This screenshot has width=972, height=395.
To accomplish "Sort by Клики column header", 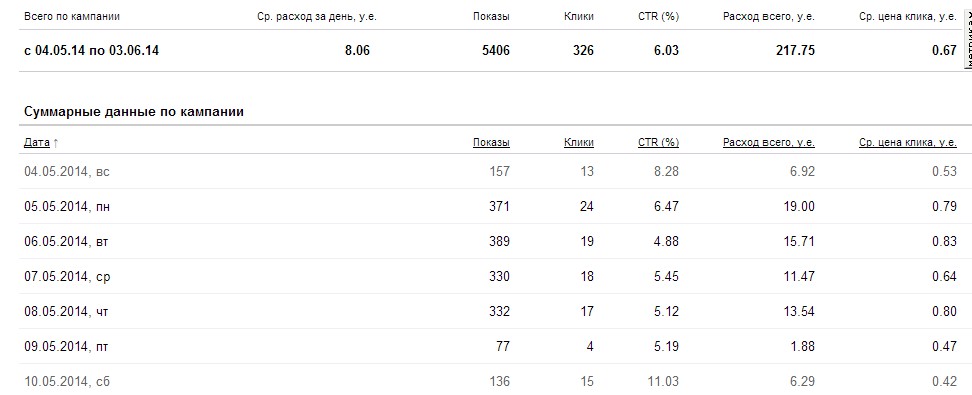I will 579,143.
